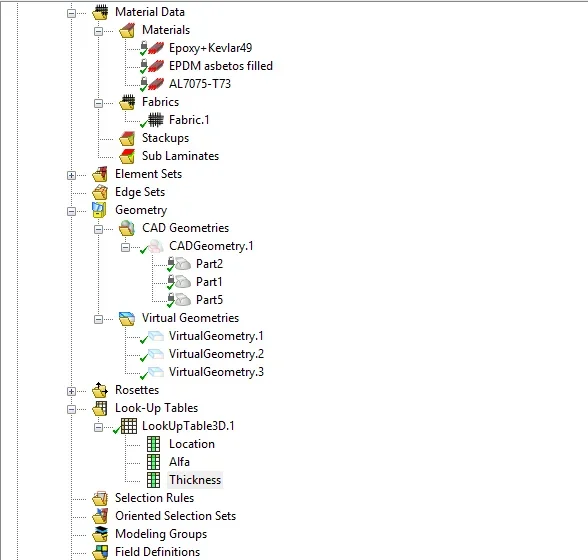This screenshot has height=560, width=588.
Task: Expand the Element Sets node
Action: click(x=71, y=176)
